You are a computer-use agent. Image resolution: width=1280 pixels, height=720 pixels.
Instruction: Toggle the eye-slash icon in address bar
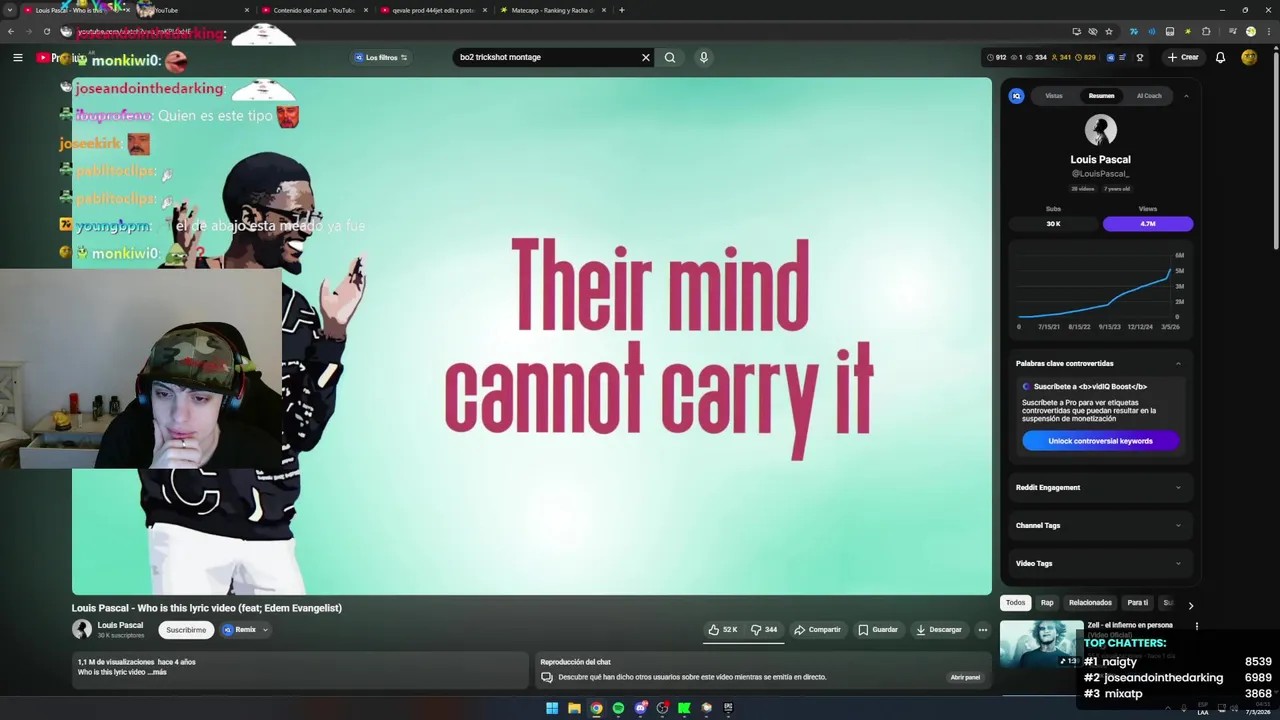point(1092,31)
